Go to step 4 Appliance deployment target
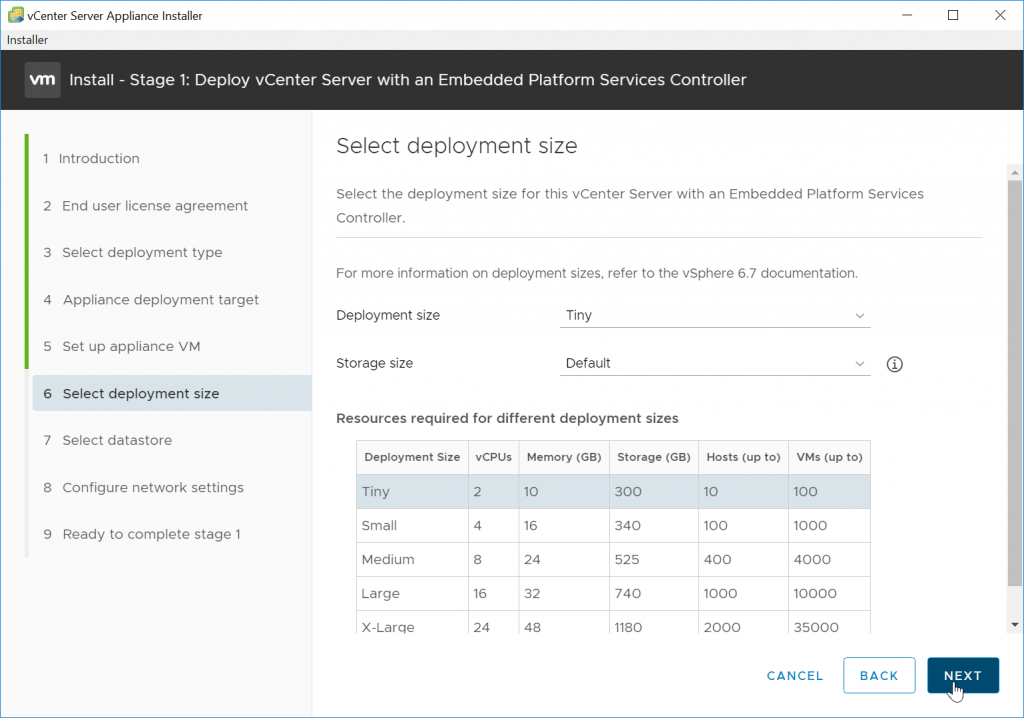1024x718 pixels. click(x=151, y=299)
